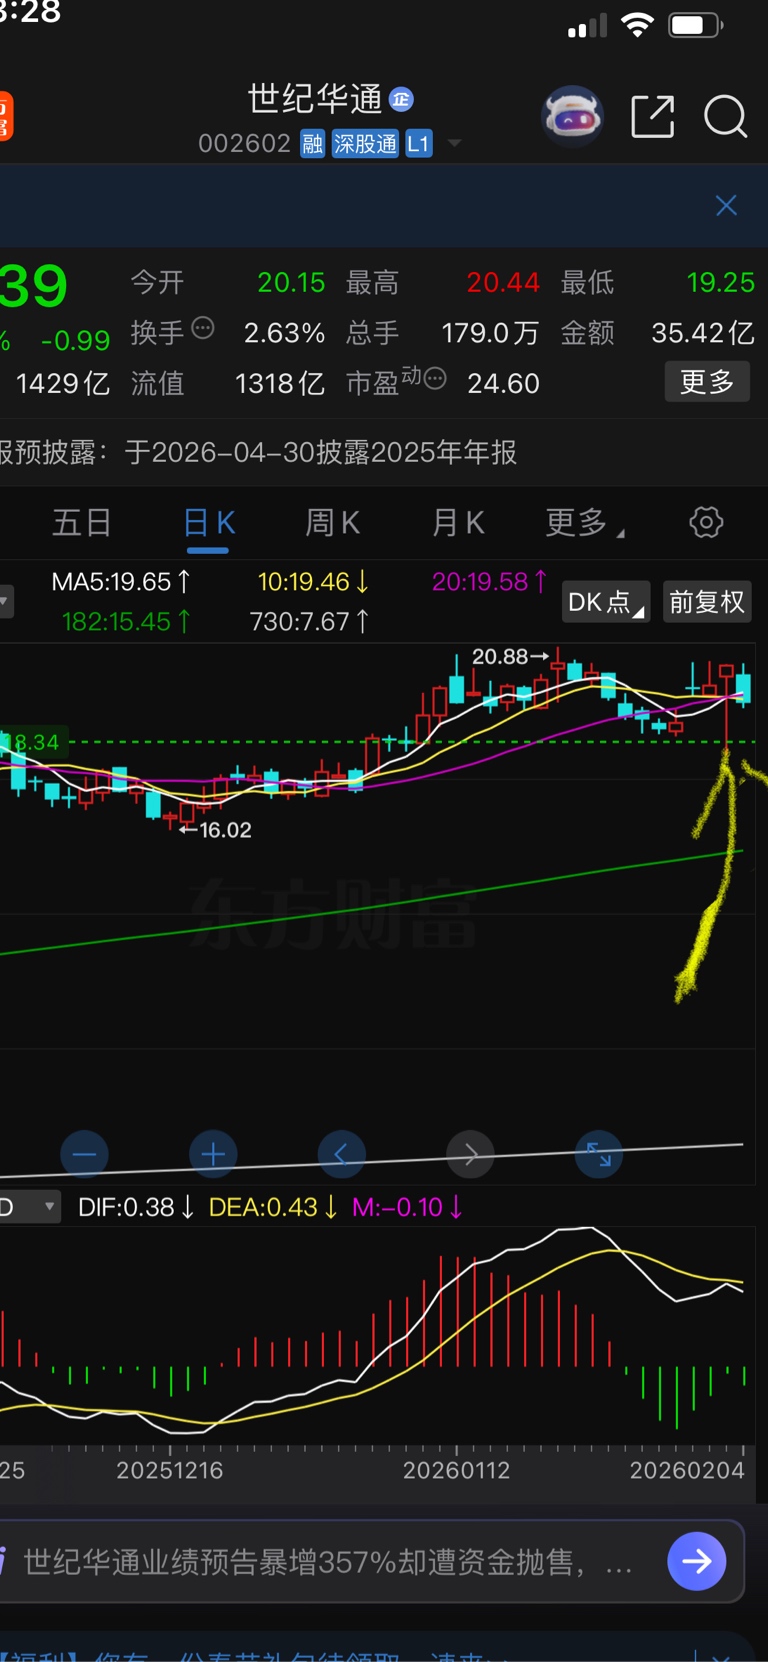Viewport: 768px width, 1662px height.
Task: Open the DK点 indicator dropdown
Action: click(606, 602)
